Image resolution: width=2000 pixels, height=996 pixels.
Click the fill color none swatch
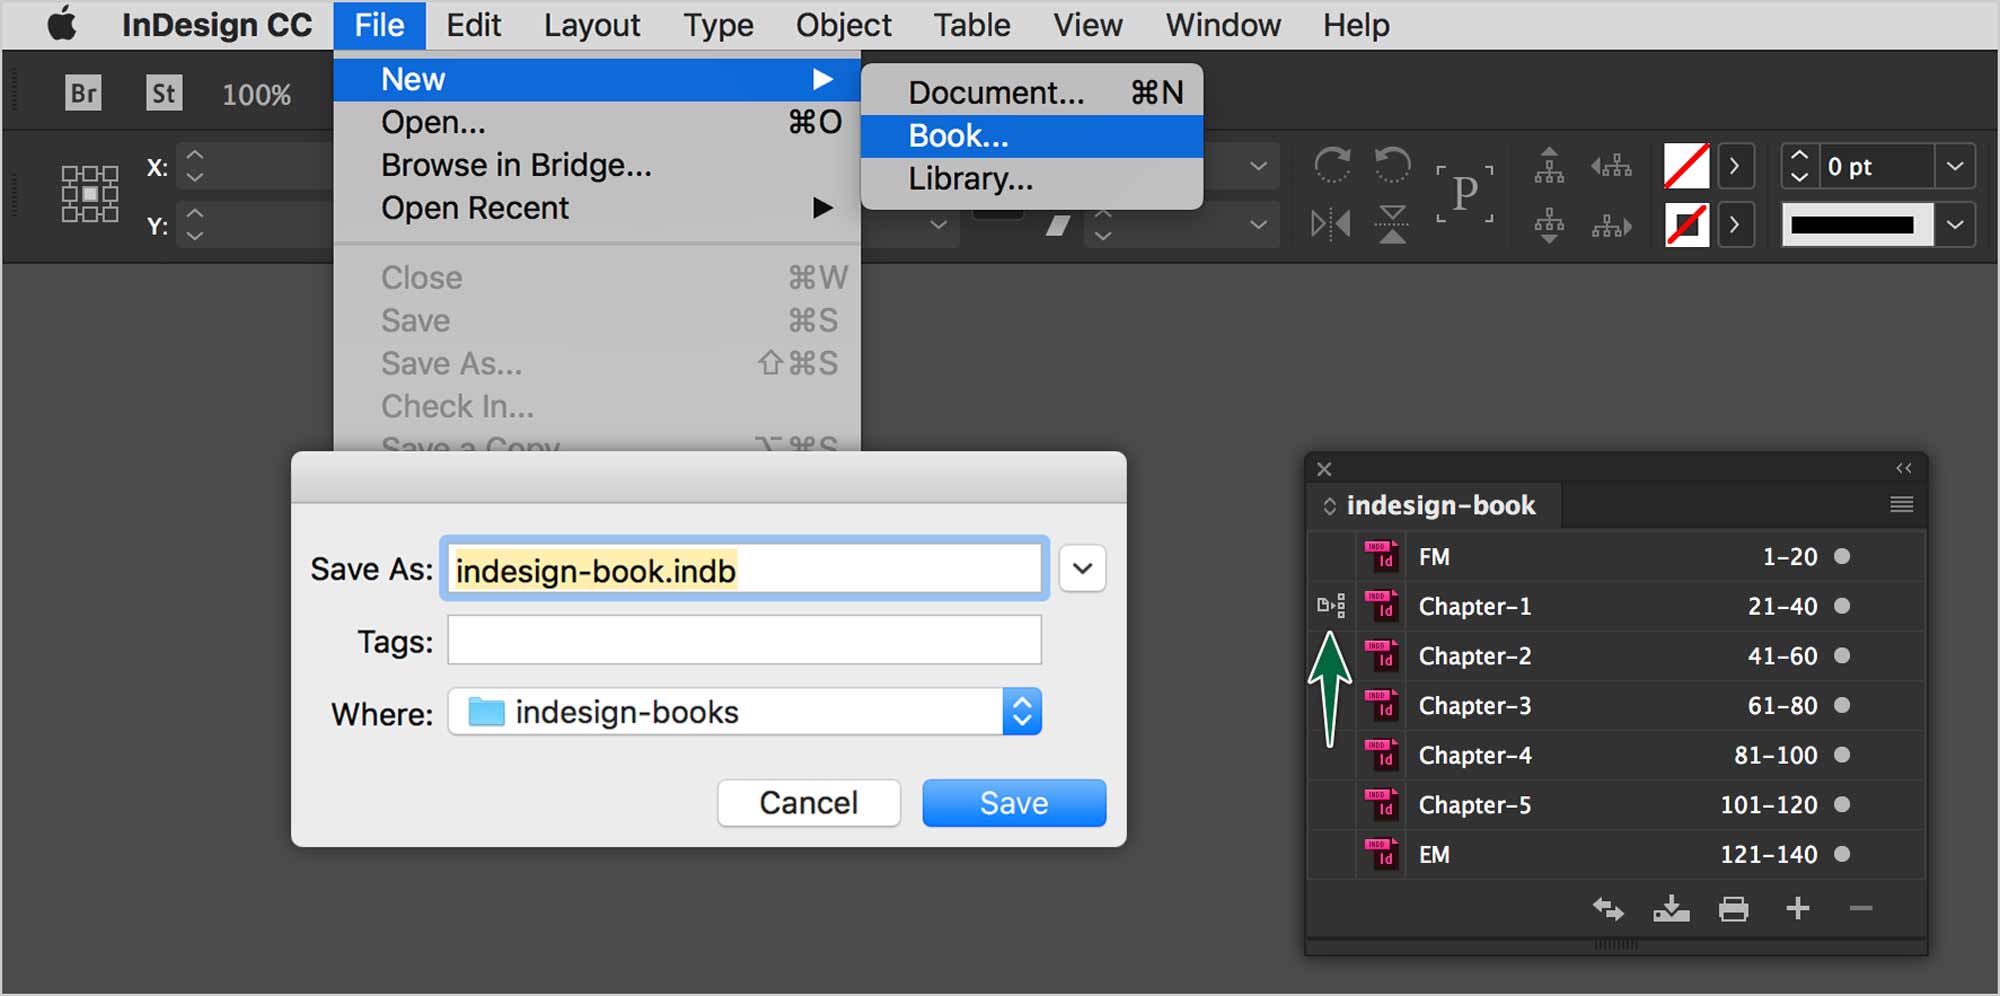pyautogui.click(x=1686, y=166)
